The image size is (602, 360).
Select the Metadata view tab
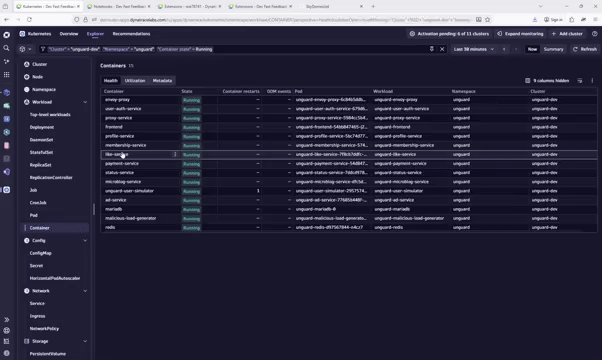[x=162, y=81]
